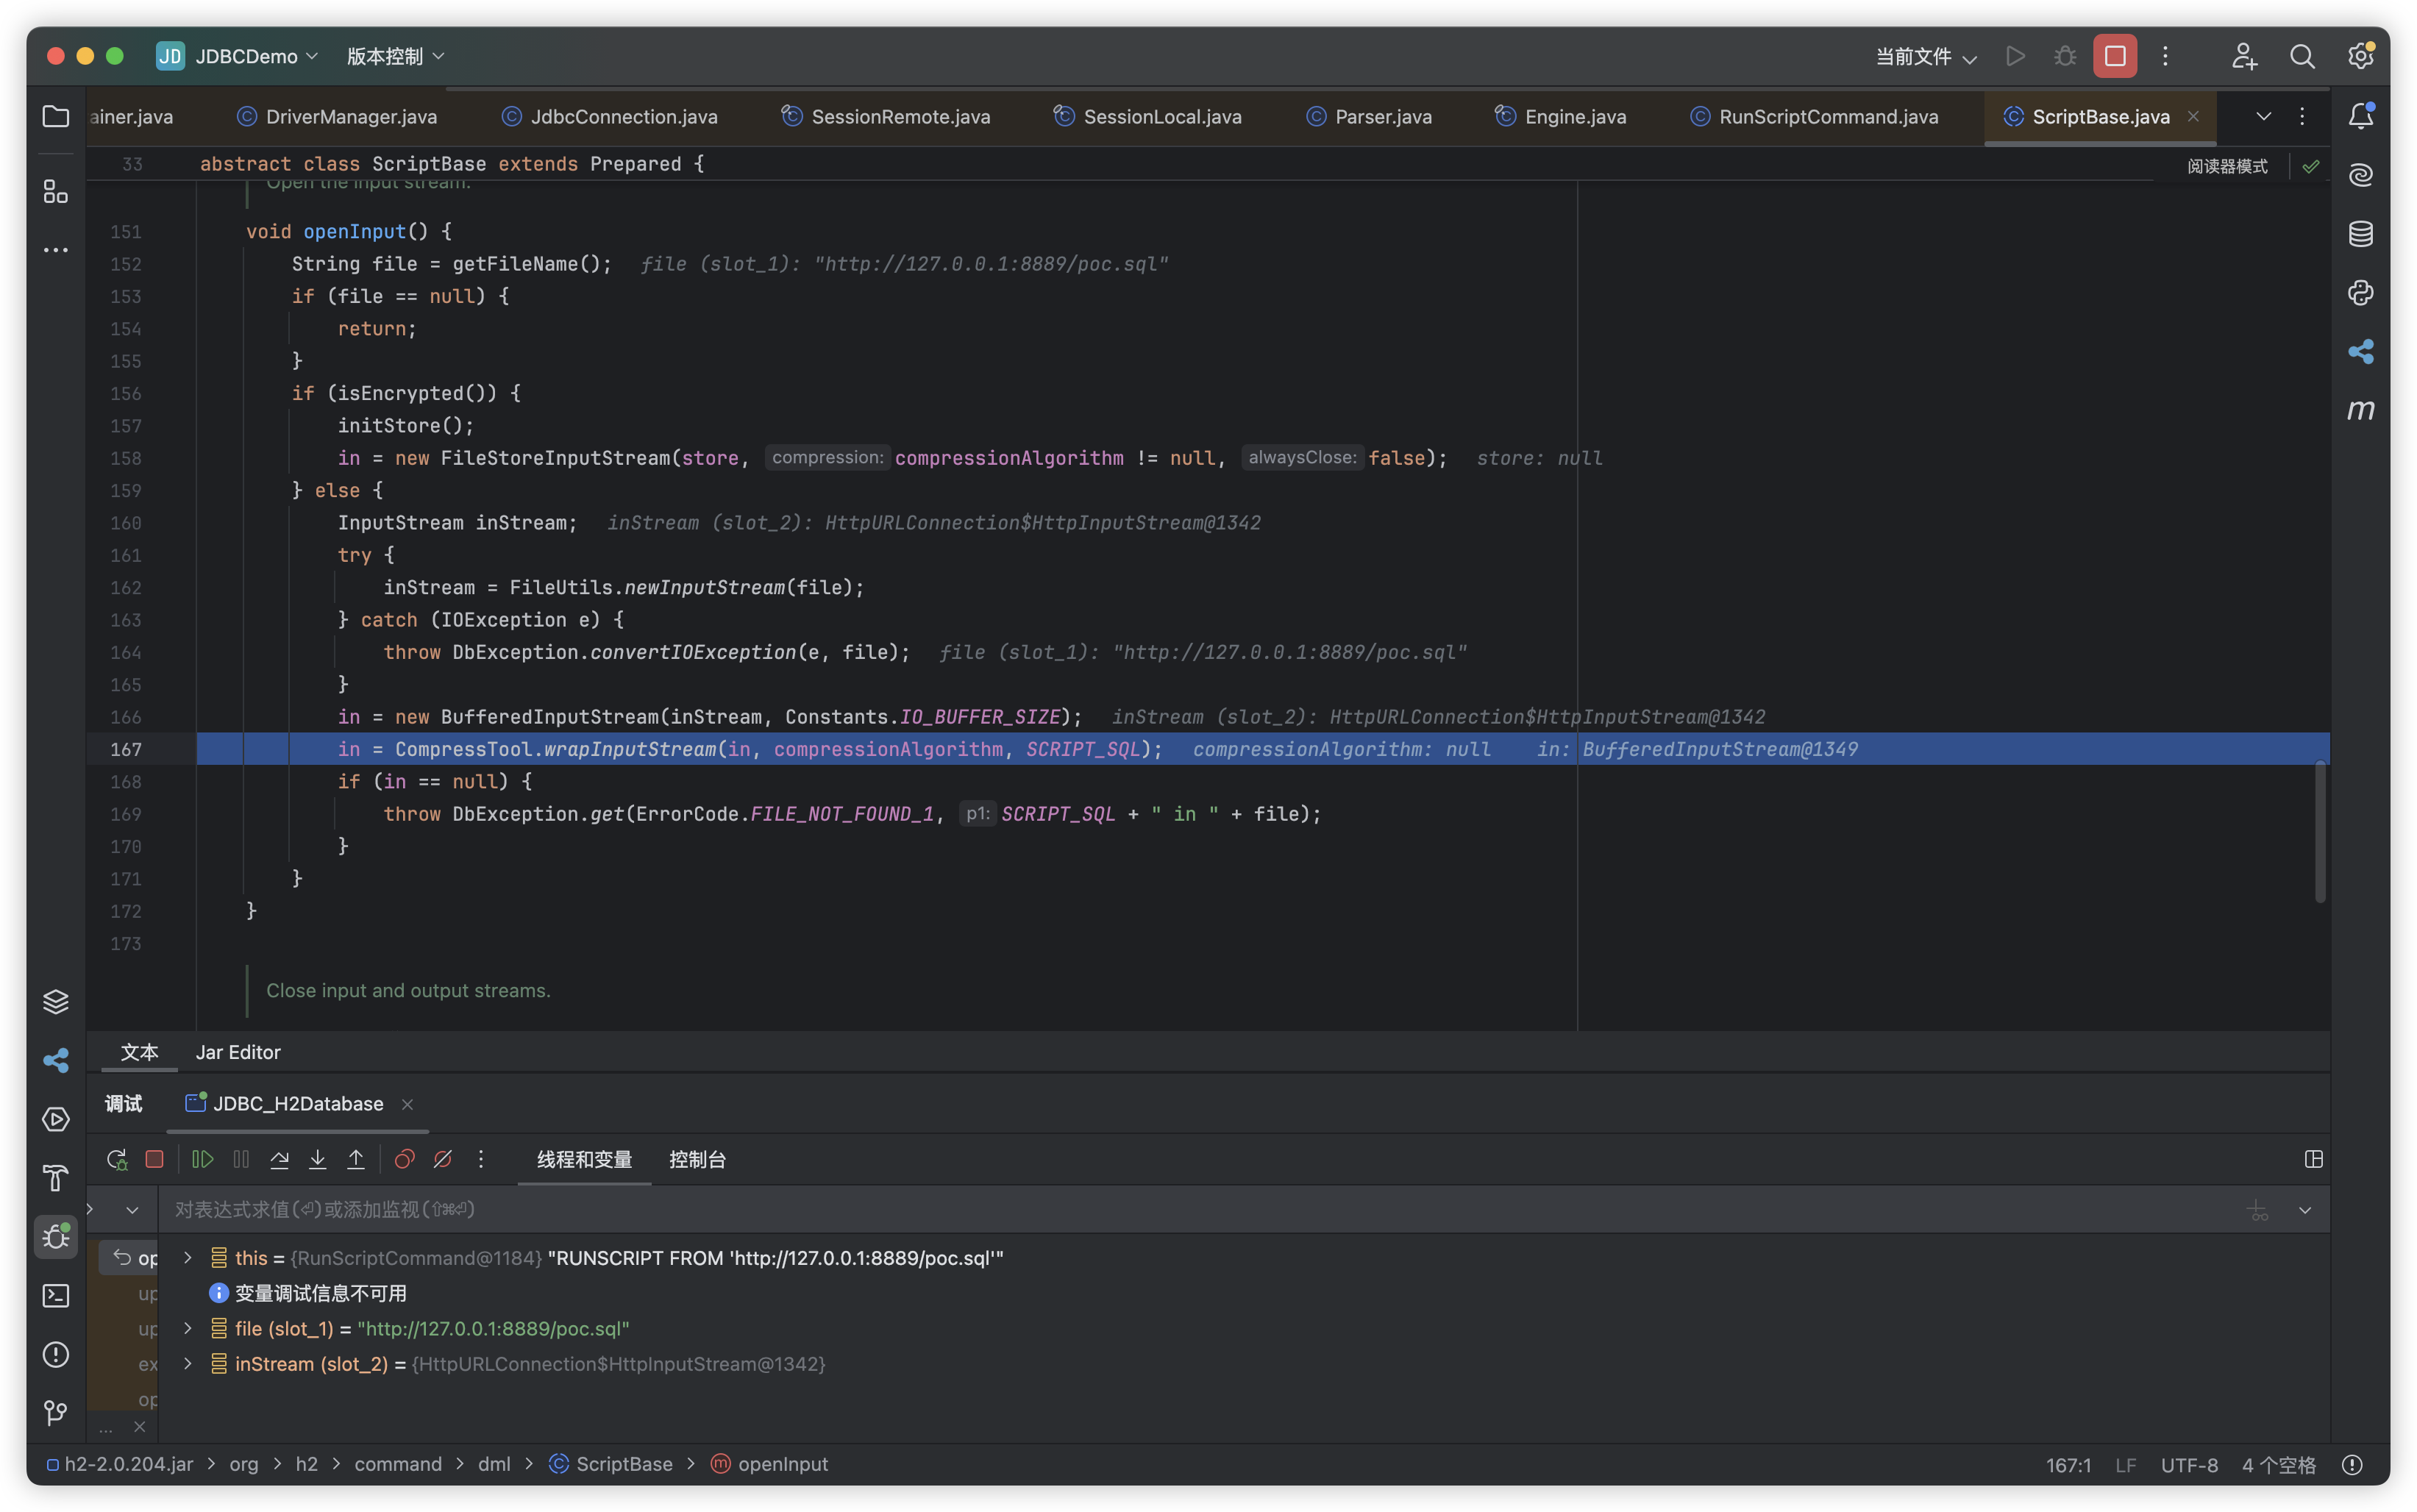This screenshot has width=2417, height=1512.
Task: Toggle debugger layout settings icon
Action: (x=2313, y=1159)
